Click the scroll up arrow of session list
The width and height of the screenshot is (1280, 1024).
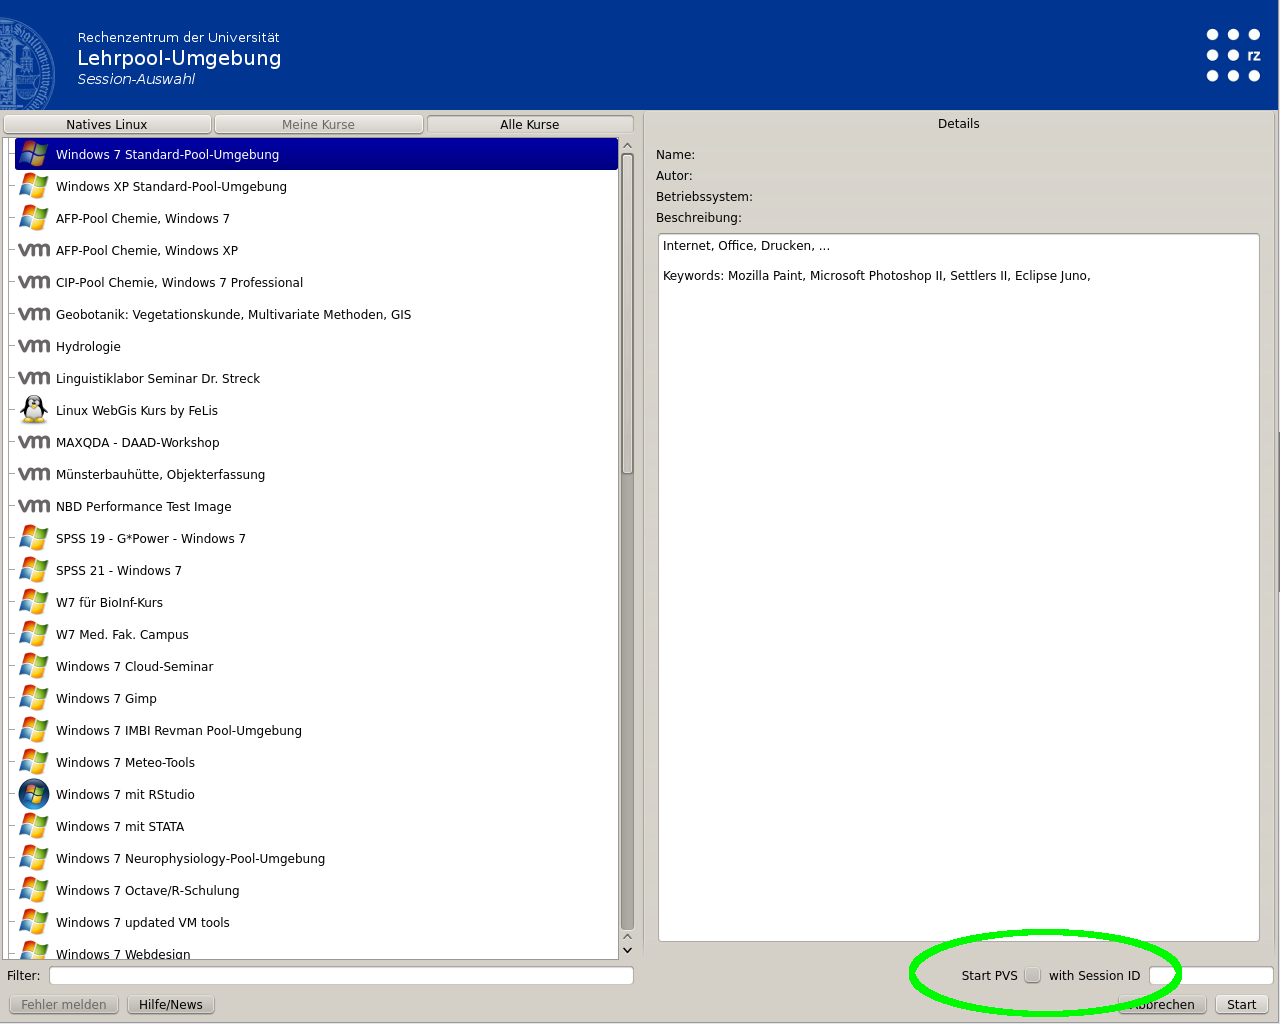(x=628, y=146)
